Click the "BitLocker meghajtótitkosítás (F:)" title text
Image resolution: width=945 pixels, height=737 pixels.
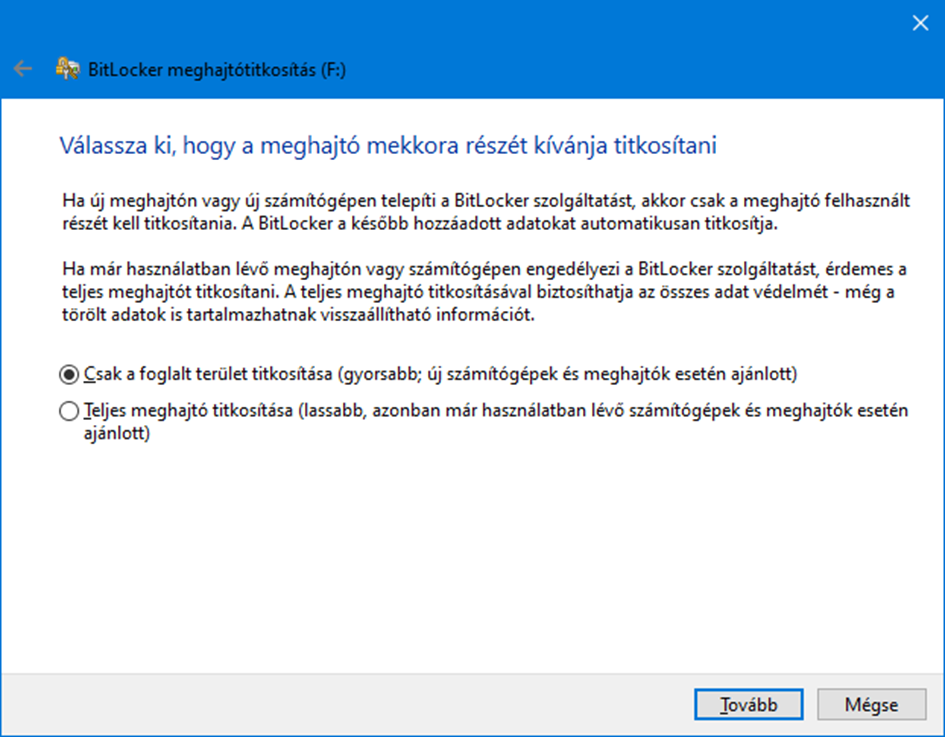217,70
